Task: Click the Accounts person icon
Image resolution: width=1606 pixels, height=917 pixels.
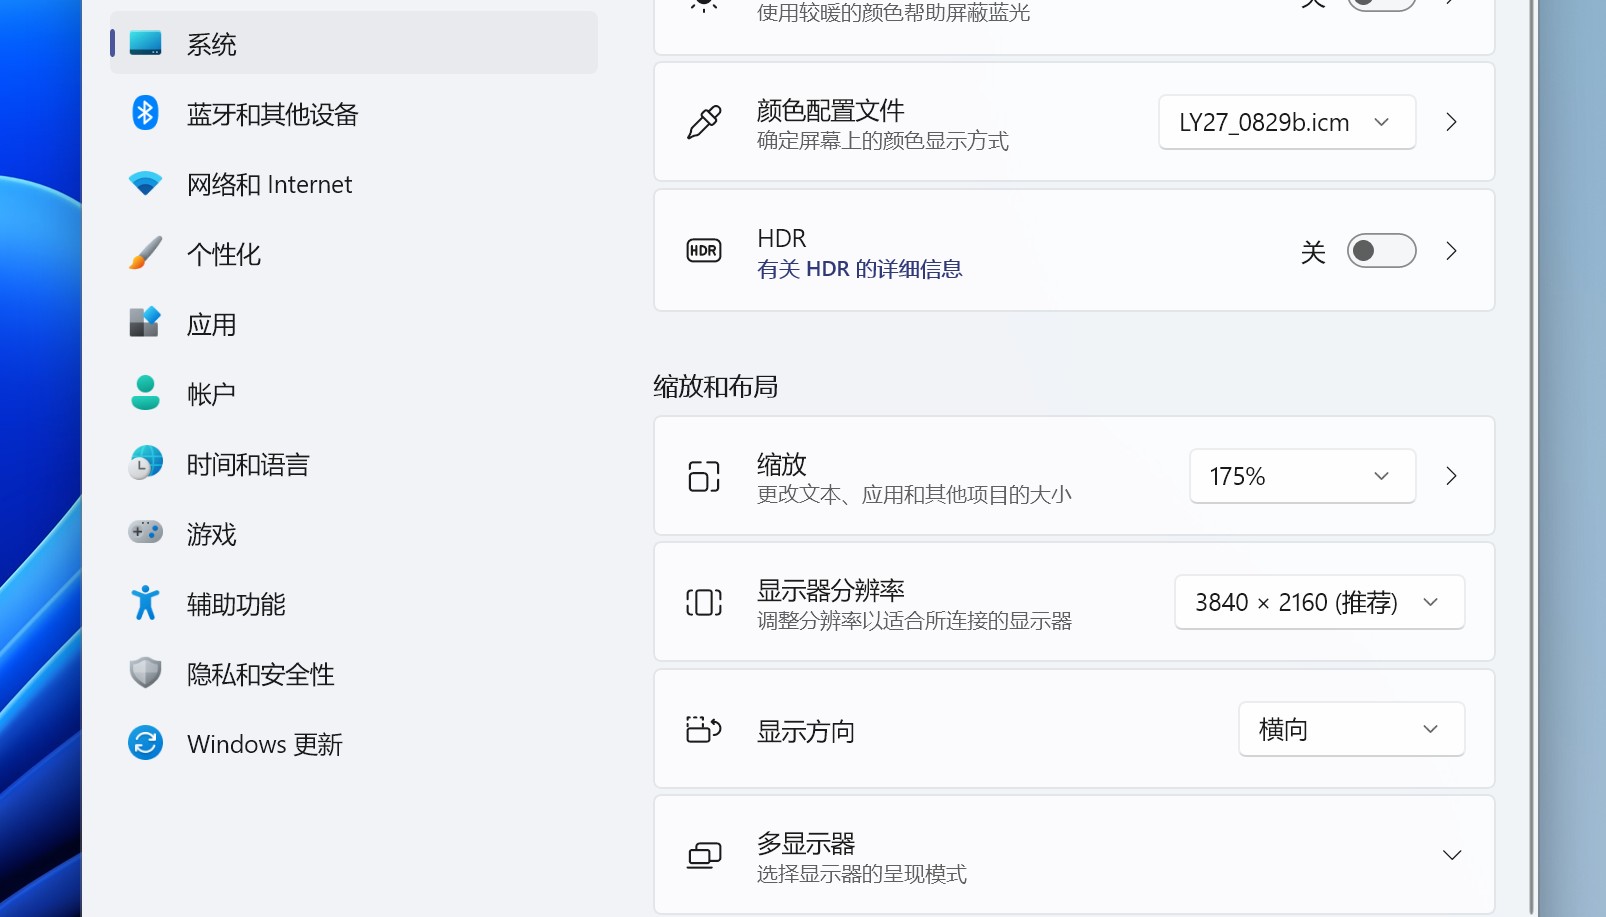Action: click(145, 393)
